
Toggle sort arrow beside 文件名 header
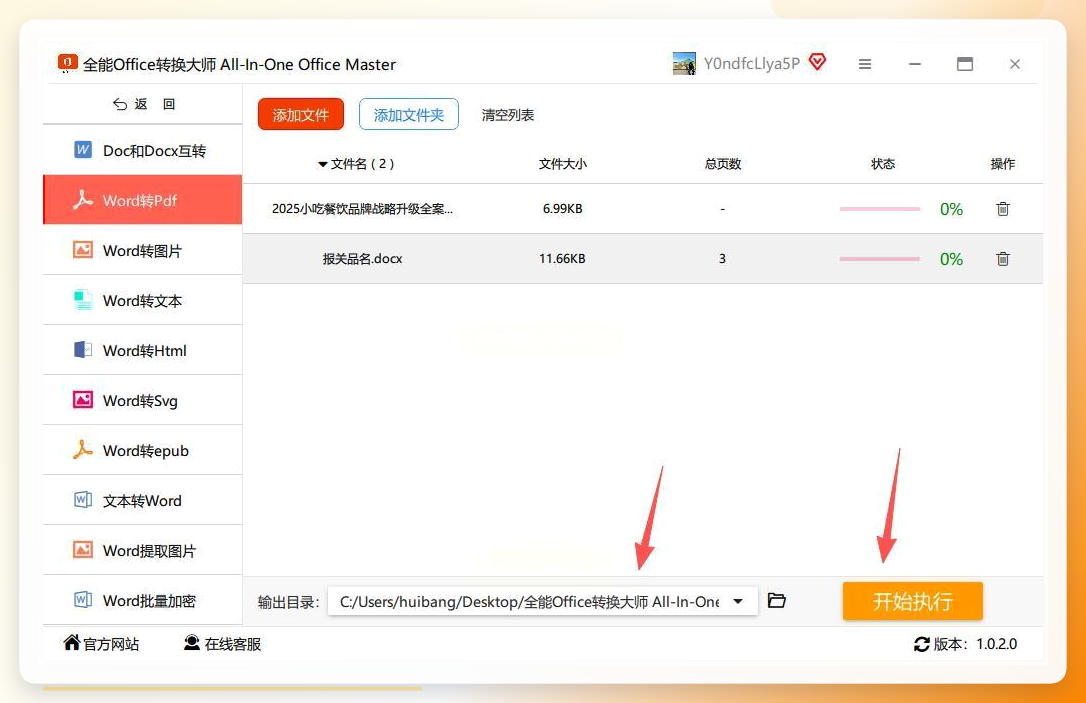point(323,164)
